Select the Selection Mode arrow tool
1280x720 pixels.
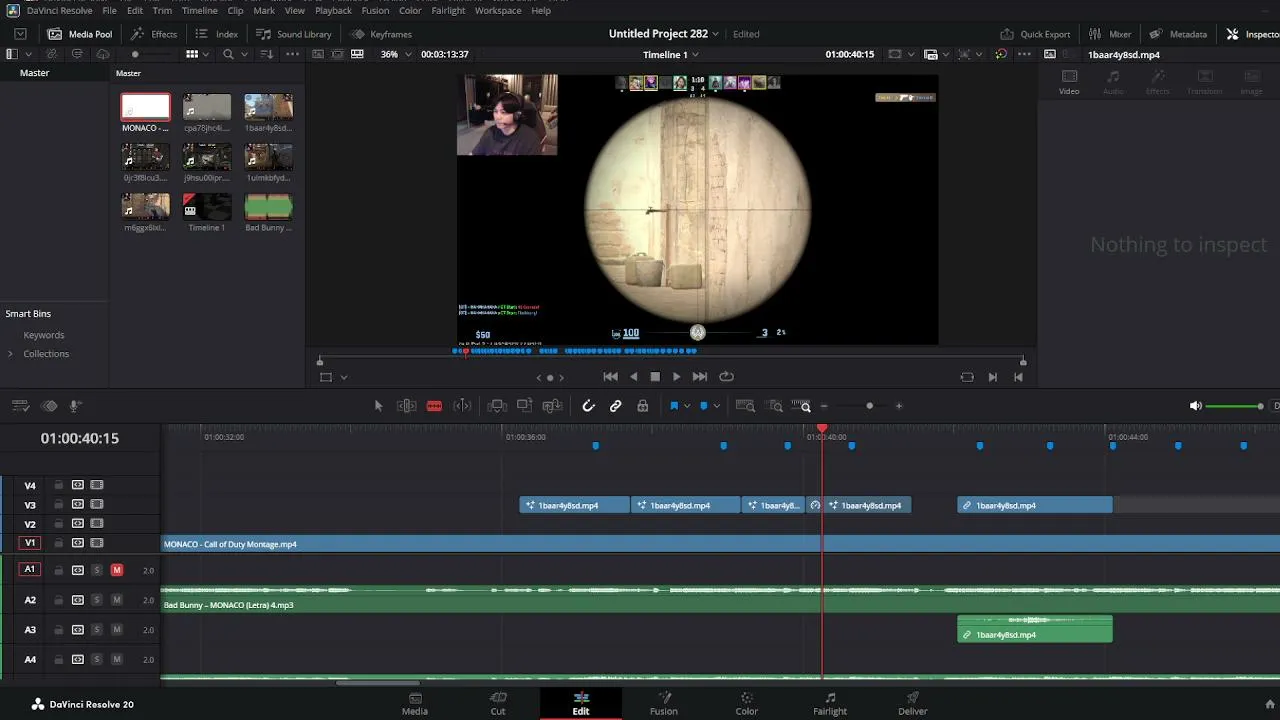378,406
